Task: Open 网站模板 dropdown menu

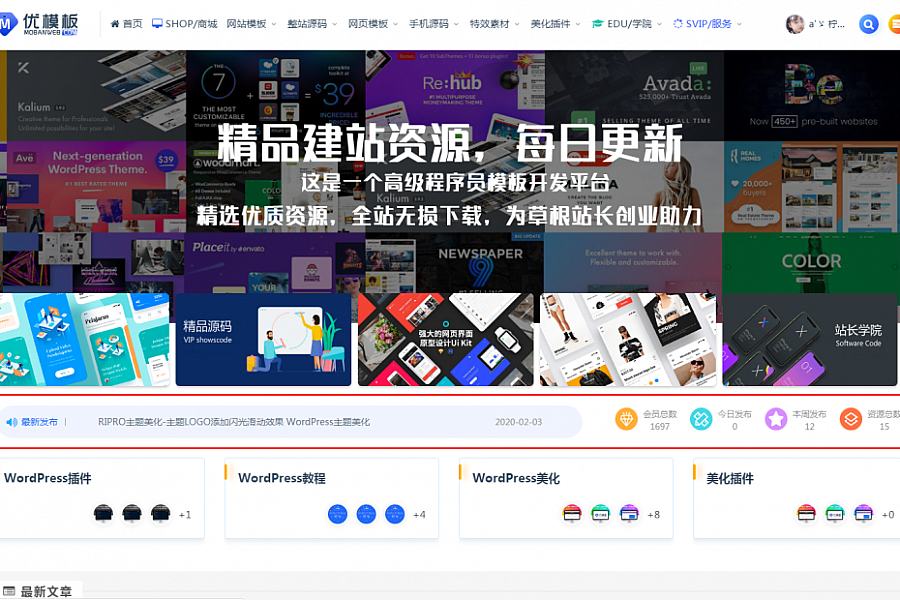Action: pyautogui.click(x=251, y=24)
